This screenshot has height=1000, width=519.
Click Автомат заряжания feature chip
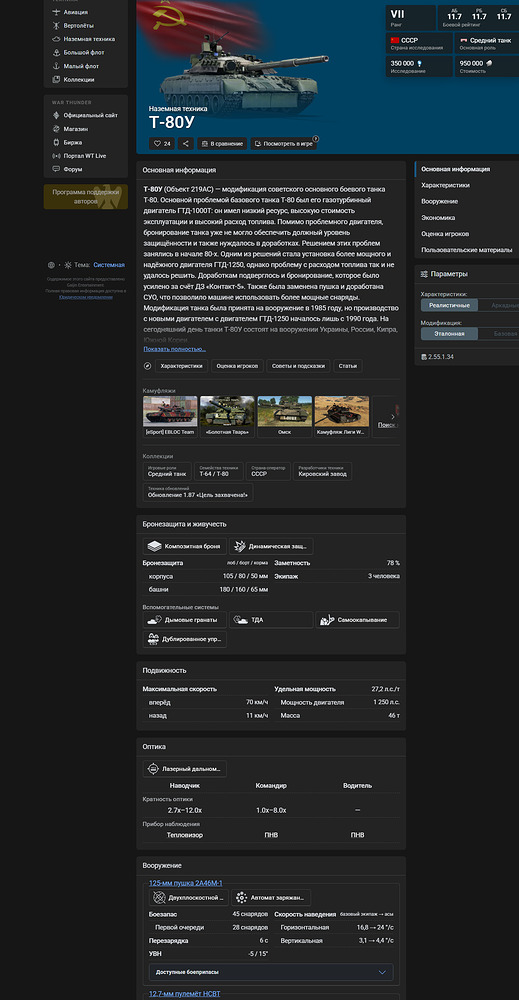pos(271,898)
